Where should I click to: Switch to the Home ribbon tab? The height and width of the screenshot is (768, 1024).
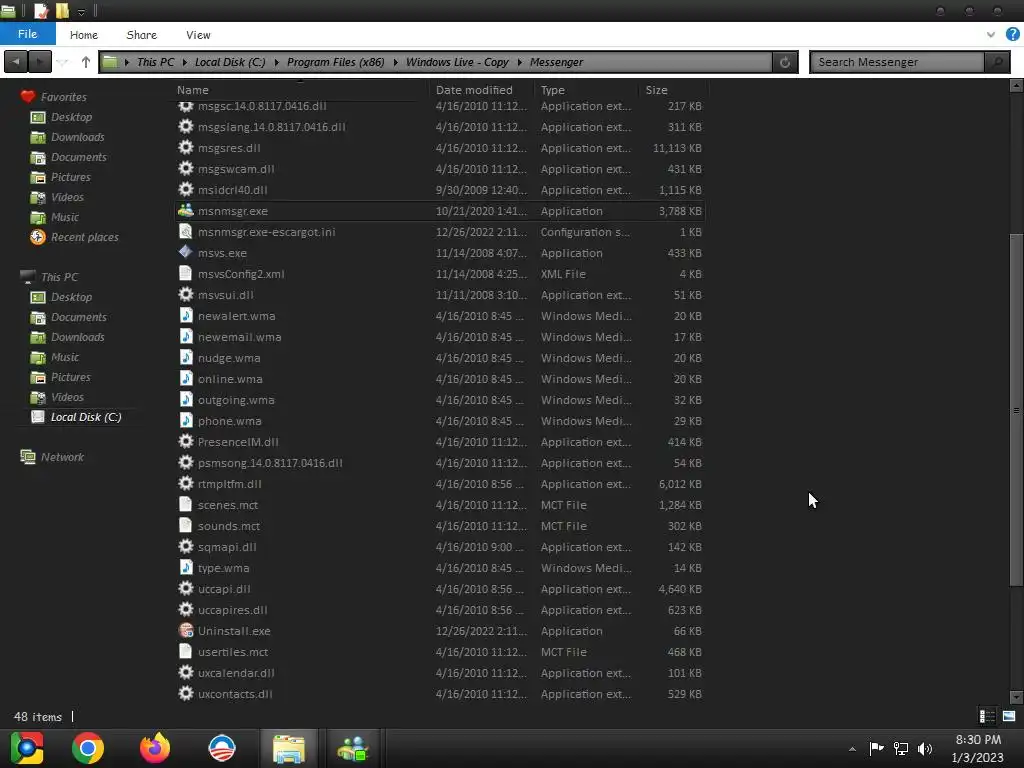(x=84, y=35)
